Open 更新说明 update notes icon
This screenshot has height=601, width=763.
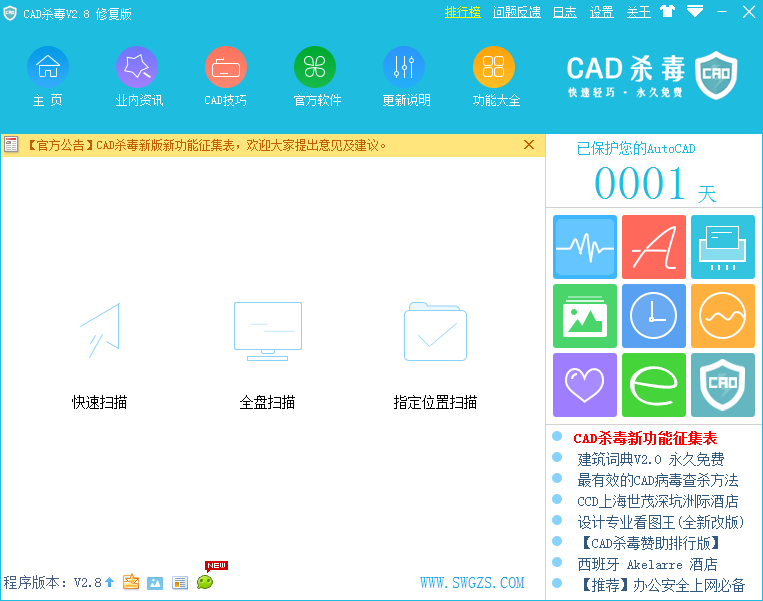pos(404,67)
